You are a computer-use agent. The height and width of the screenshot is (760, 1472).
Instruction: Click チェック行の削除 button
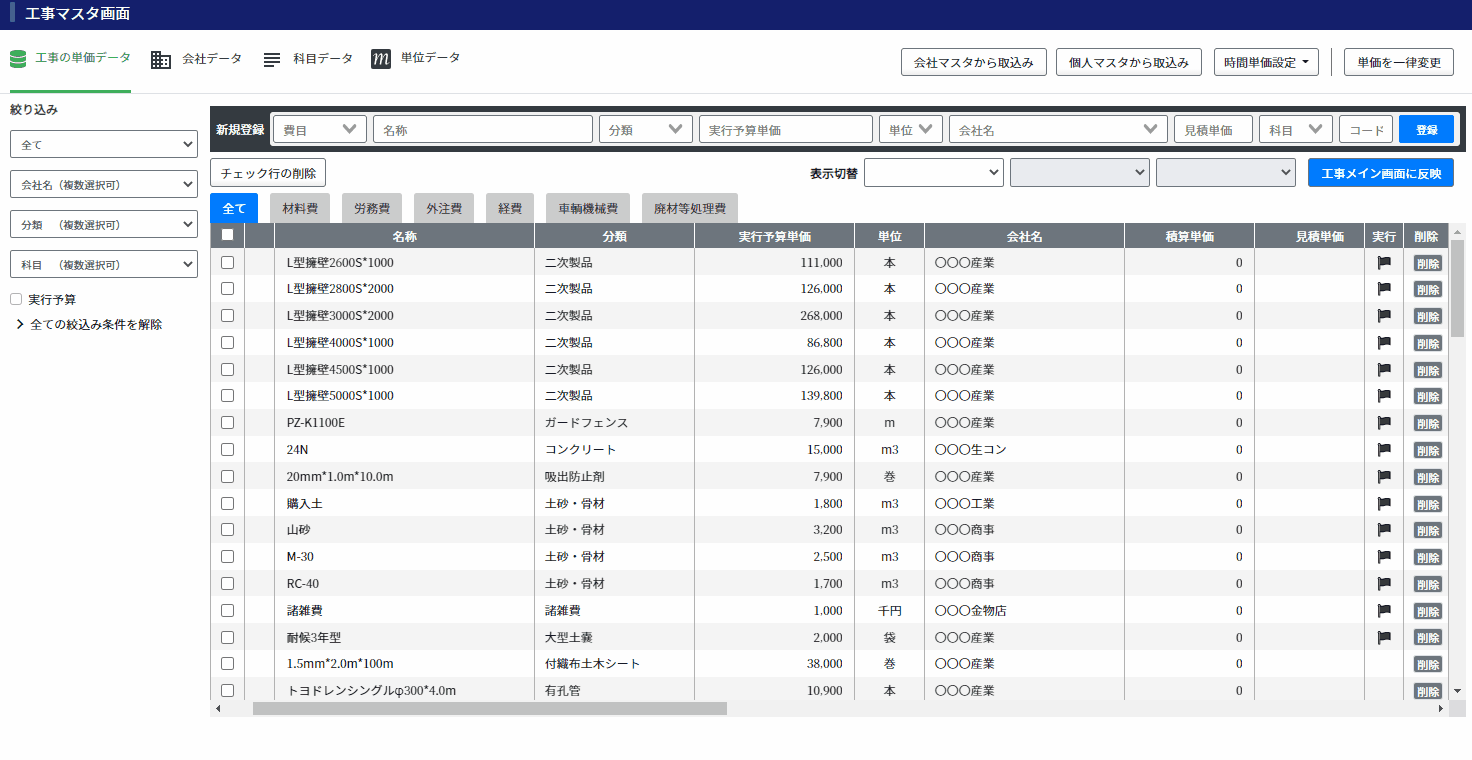point(268,173)
